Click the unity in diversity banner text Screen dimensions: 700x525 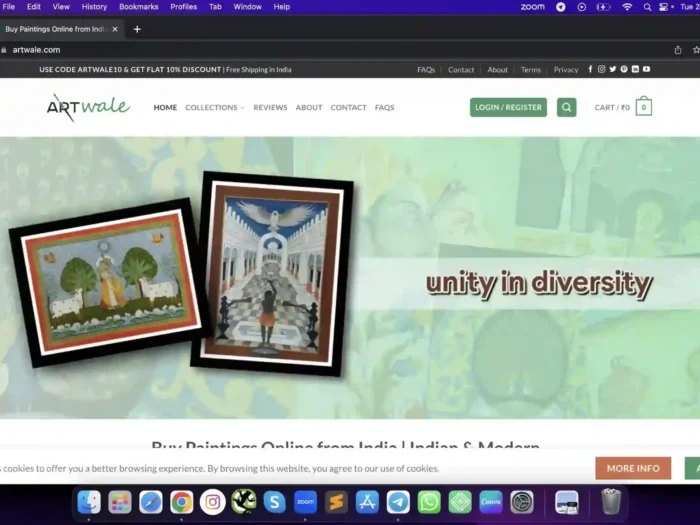pyautogui.click(x=539, y=283)
